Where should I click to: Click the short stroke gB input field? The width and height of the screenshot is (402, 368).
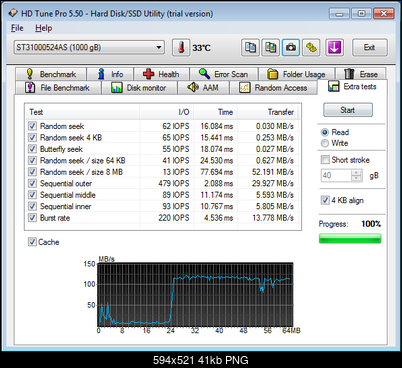(x=336, y=175)
